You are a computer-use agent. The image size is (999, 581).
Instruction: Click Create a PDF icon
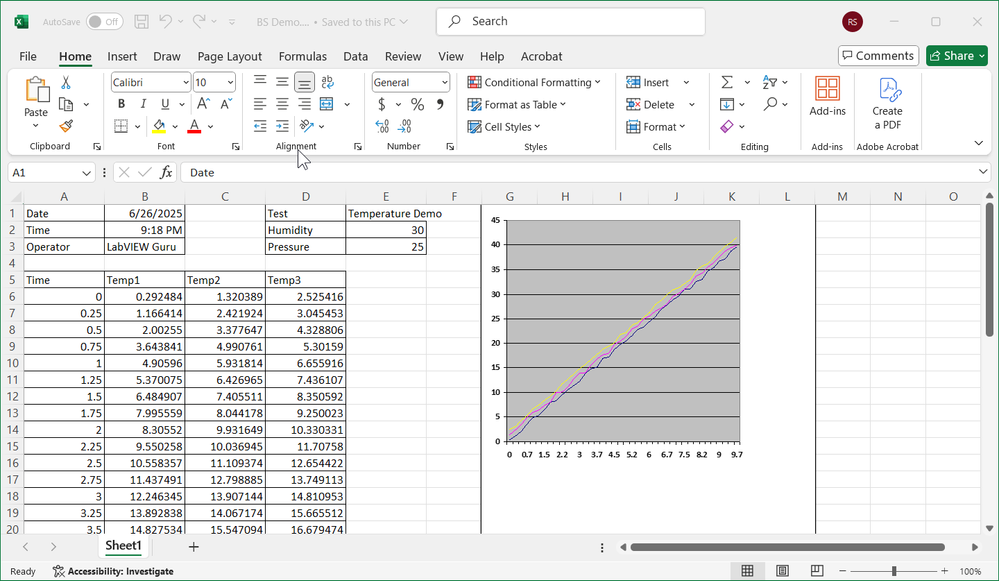click(x=886, y=101)
